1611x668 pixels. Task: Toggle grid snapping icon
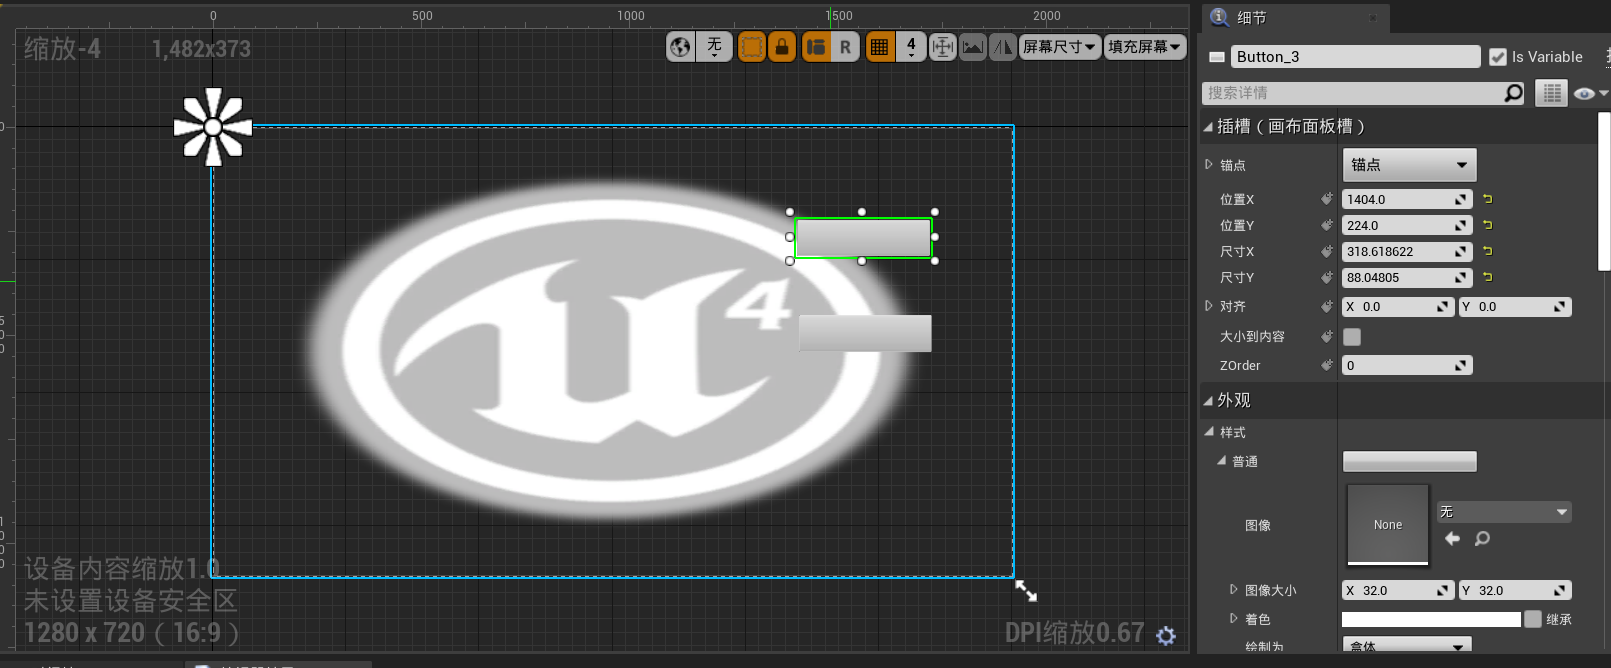(880, 47)
